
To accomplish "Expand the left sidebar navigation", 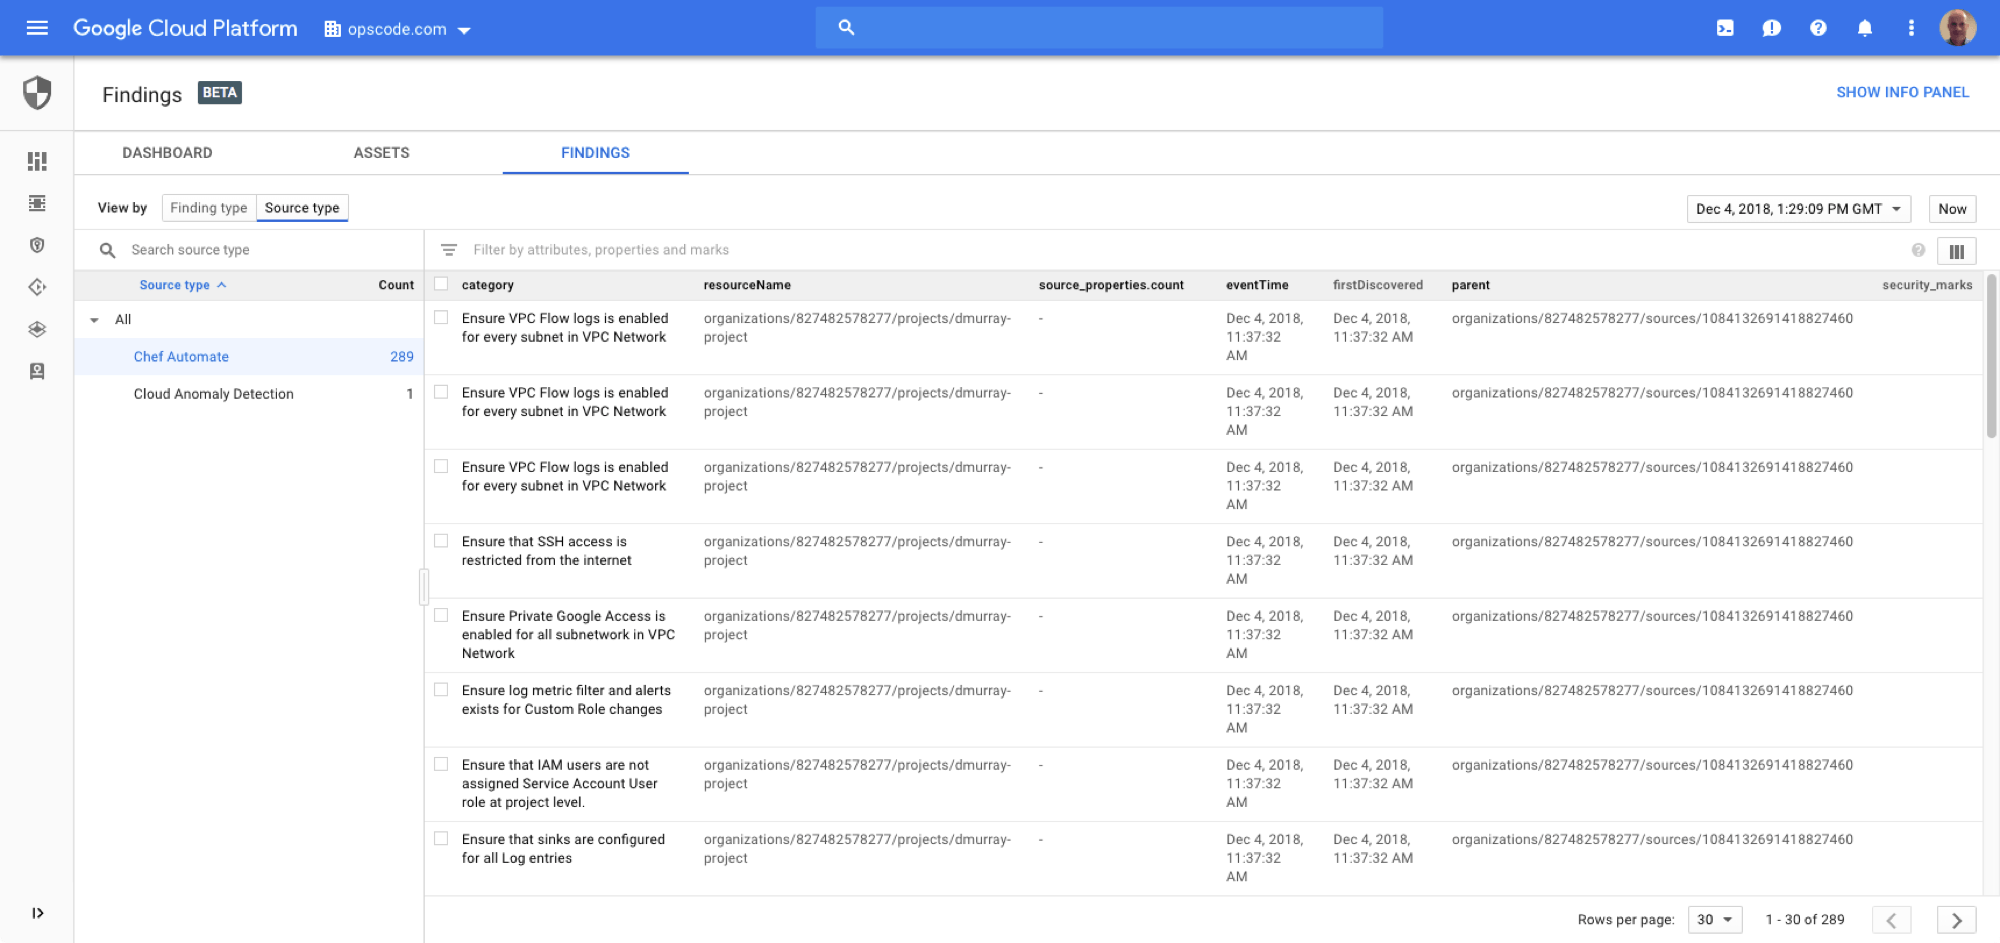I will (x=37, y=913).
